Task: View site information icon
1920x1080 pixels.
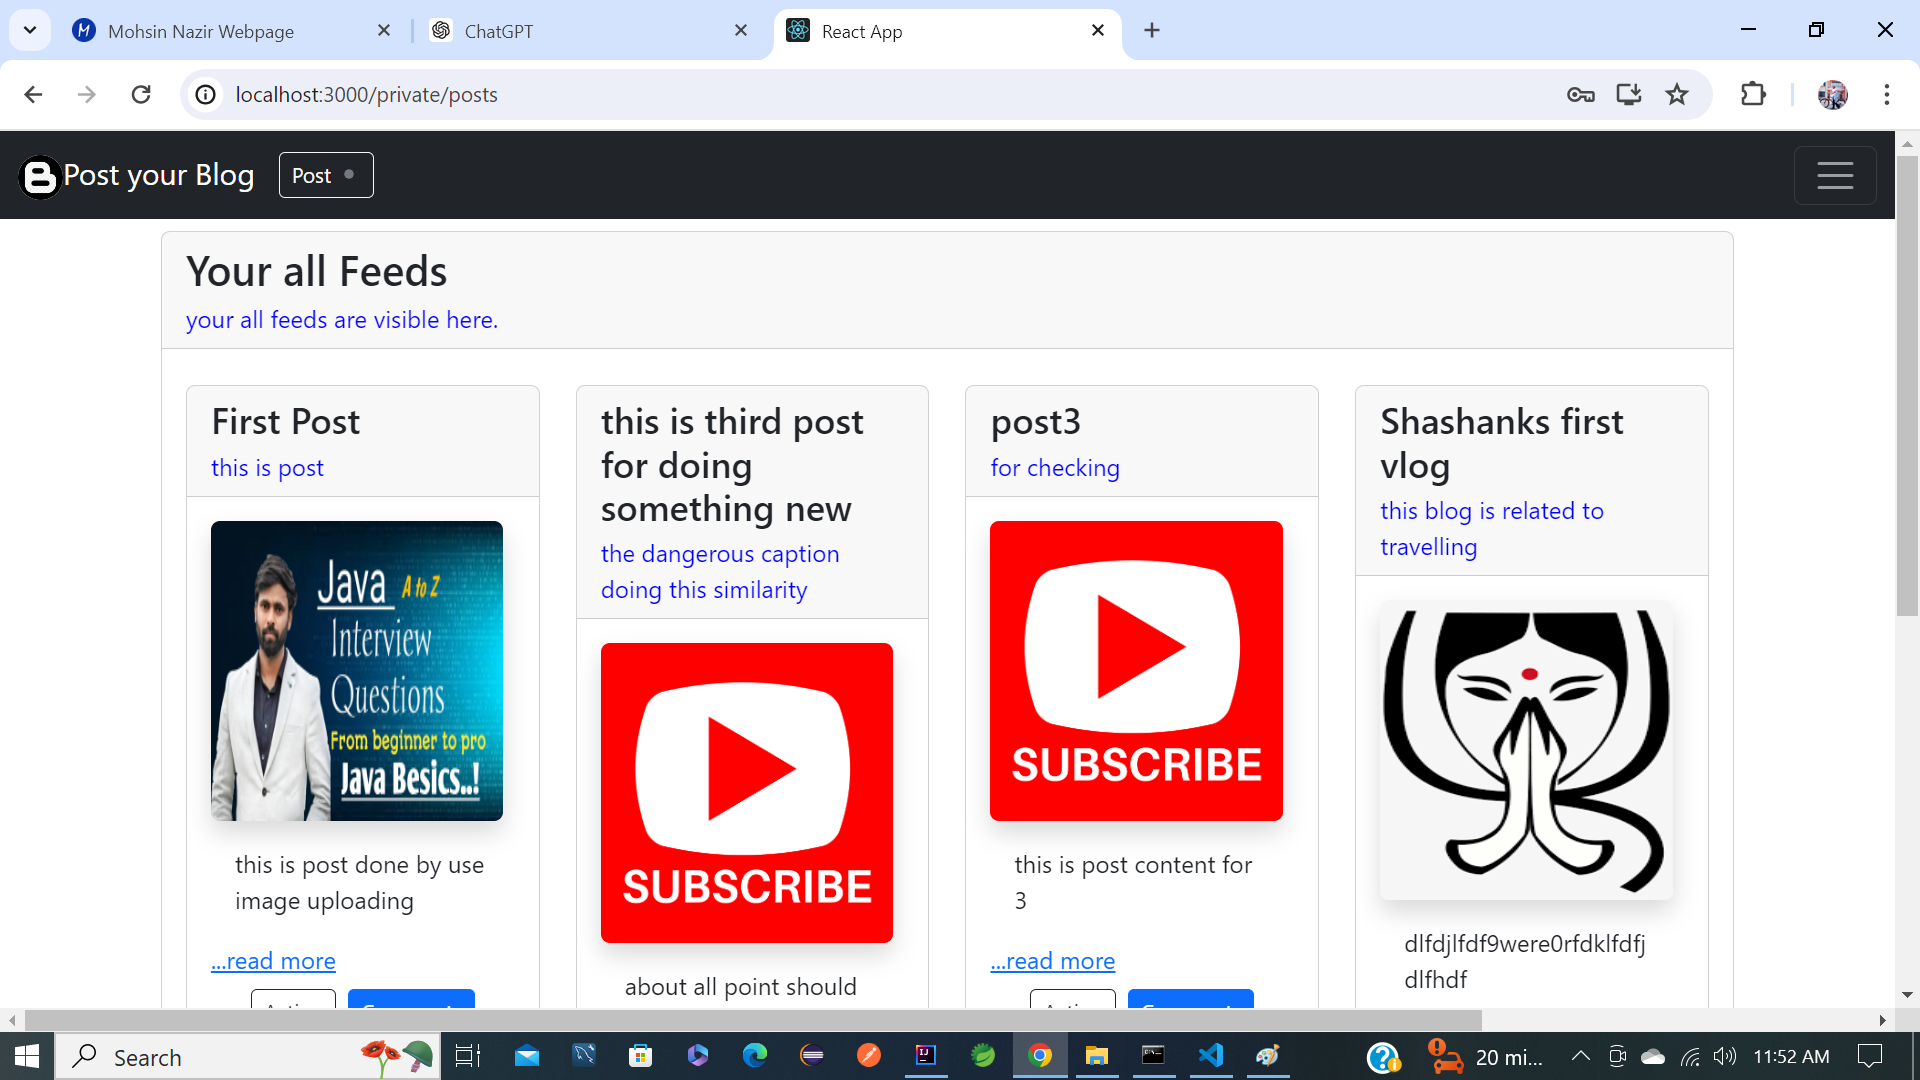Action: click(x=205, y=94)
